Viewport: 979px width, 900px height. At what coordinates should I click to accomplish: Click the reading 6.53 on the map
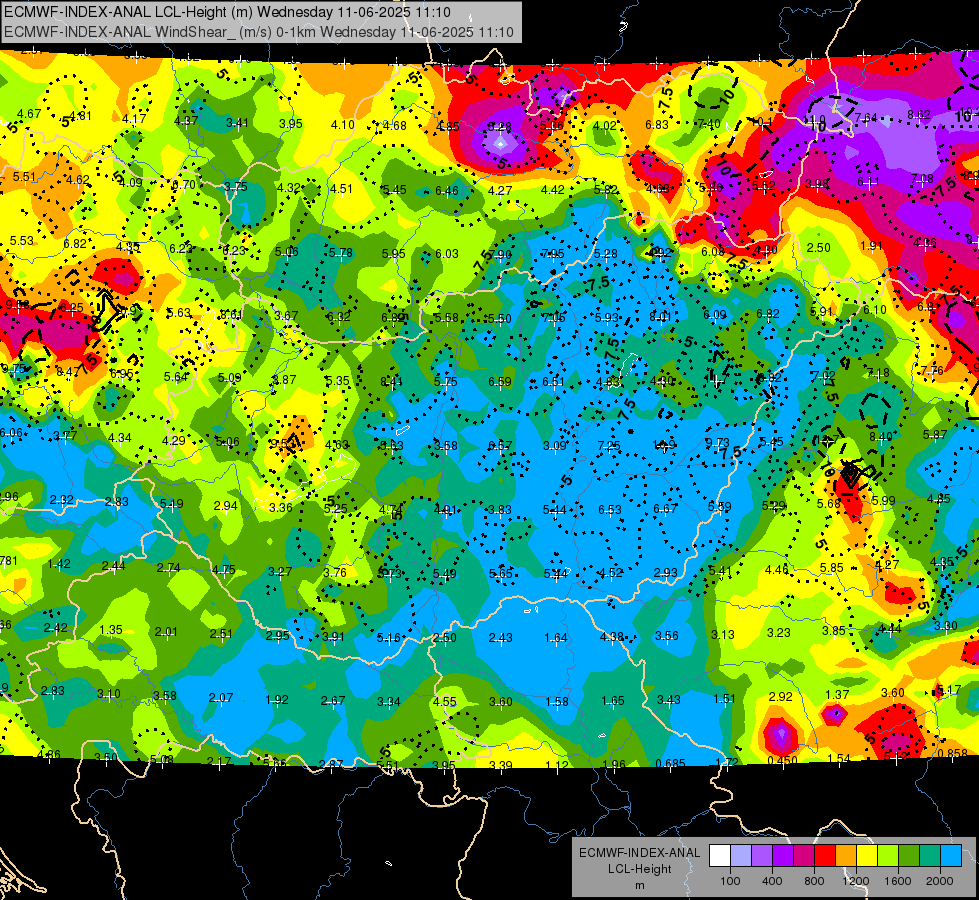609,510
